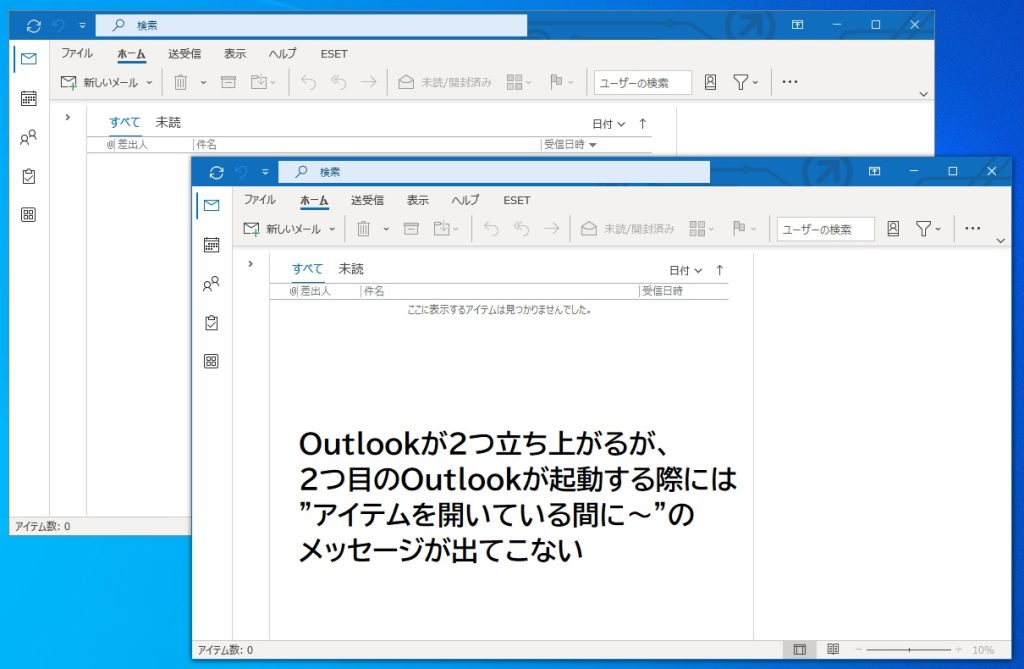Open categorize dropdown in front window toolbar
Viewport: 1024px width, 669px height.
[702, 229]
